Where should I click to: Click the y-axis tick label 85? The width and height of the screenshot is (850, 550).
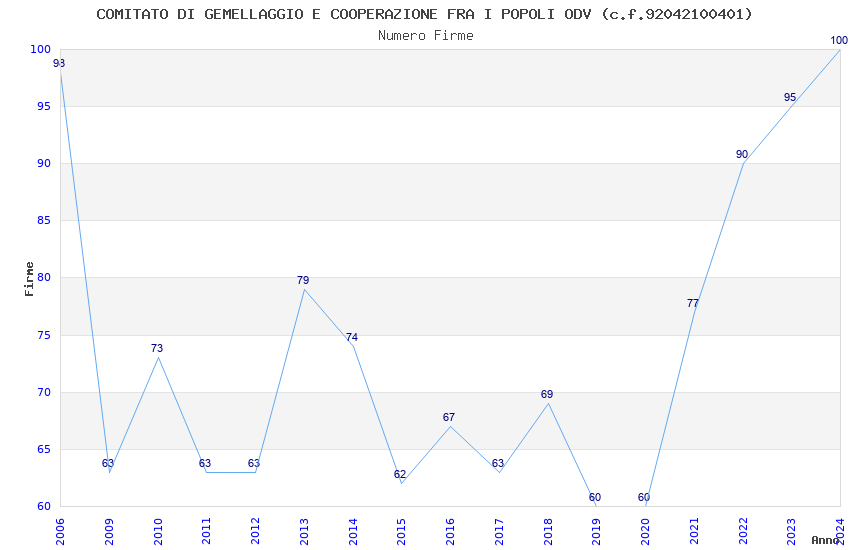[x=44, y=221]
